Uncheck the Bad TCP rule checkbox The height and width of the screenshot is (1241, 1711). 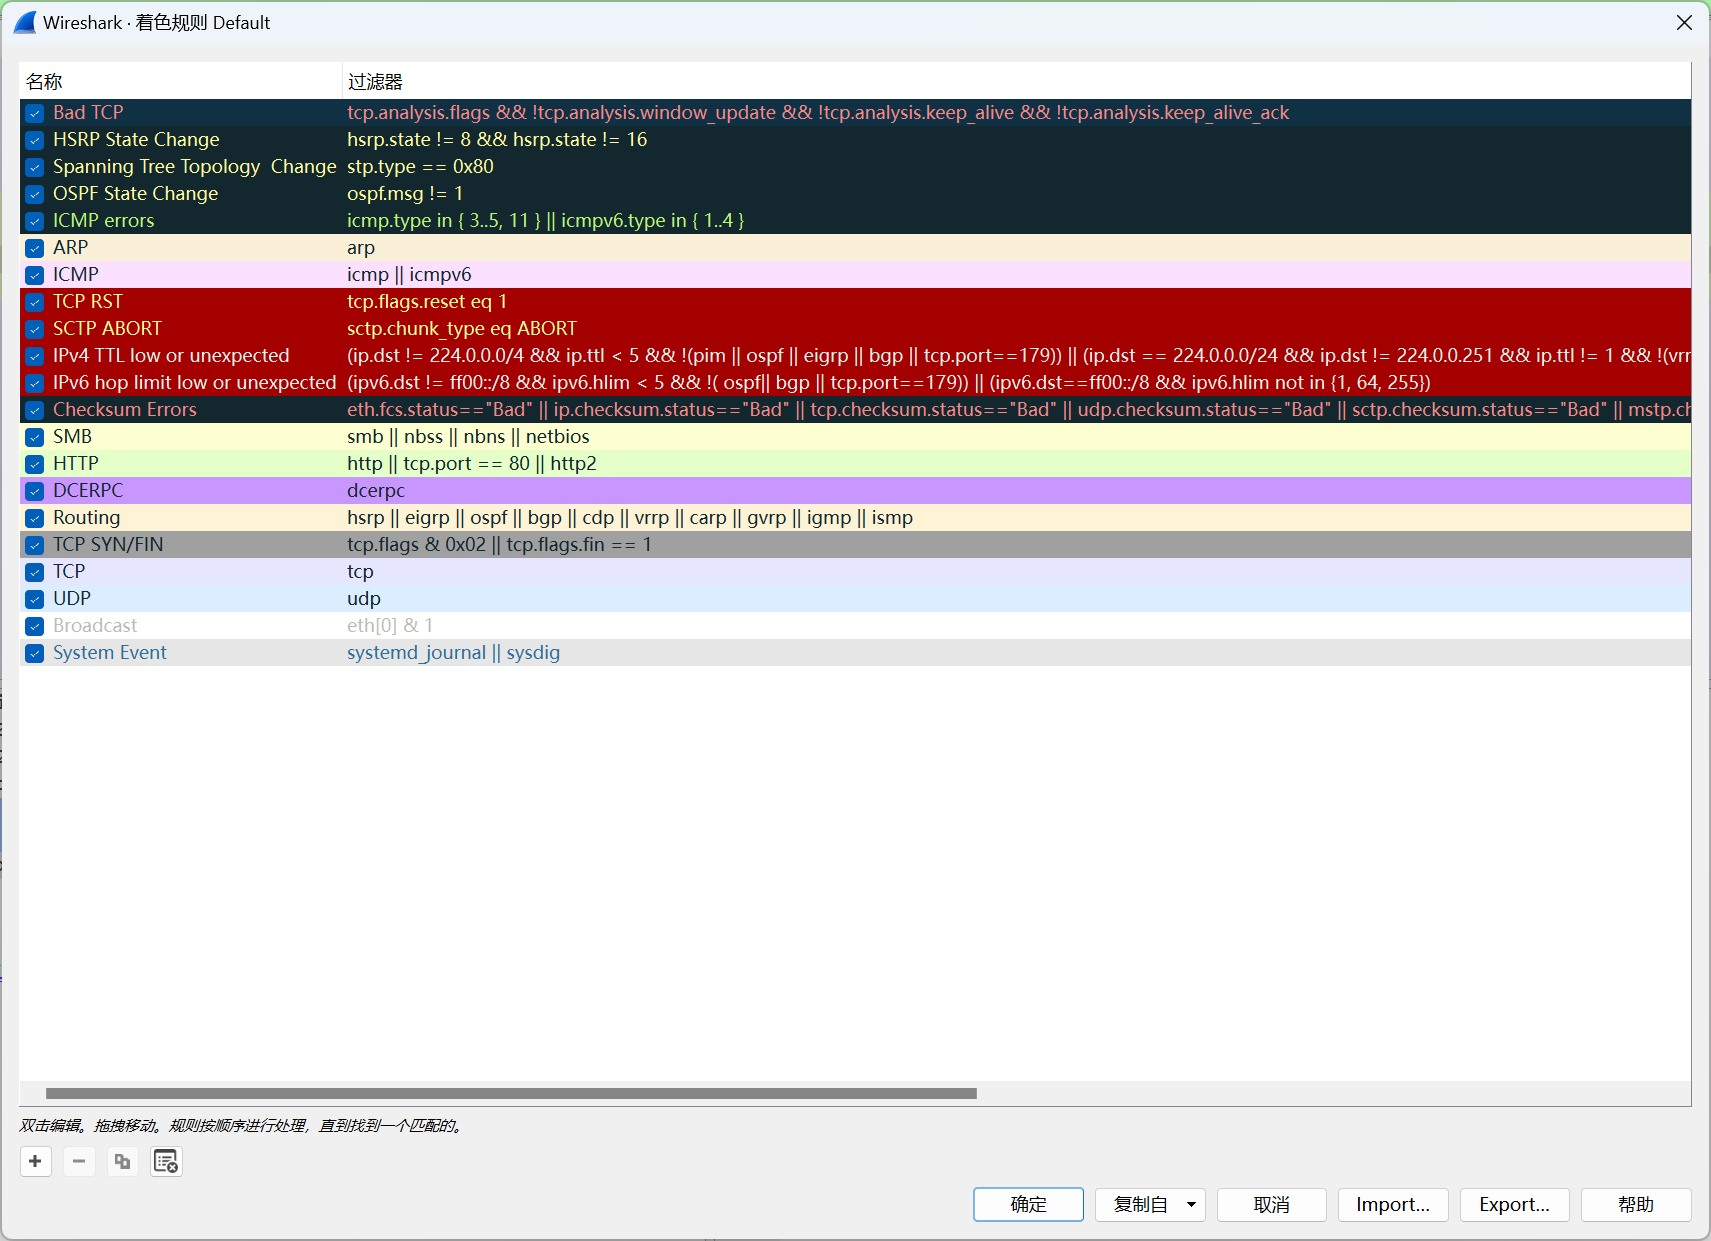(35, 113)
